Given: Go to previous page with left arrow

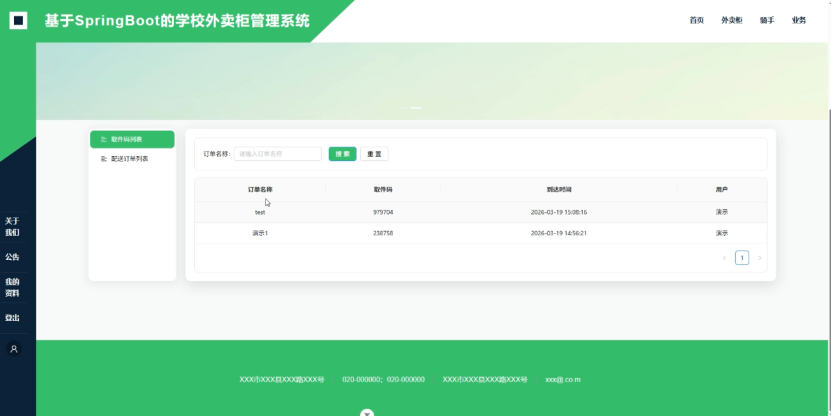Looking at the screenshot, I should pyautogui.click(x=724, y=258).
